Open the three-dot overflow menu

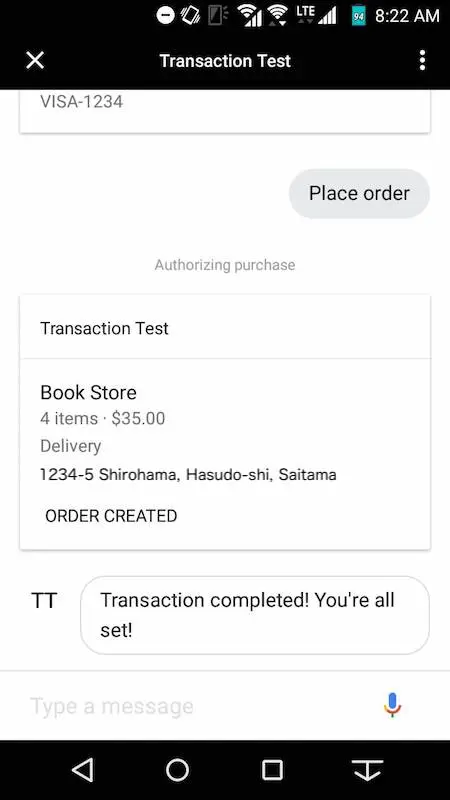(422, 61)
